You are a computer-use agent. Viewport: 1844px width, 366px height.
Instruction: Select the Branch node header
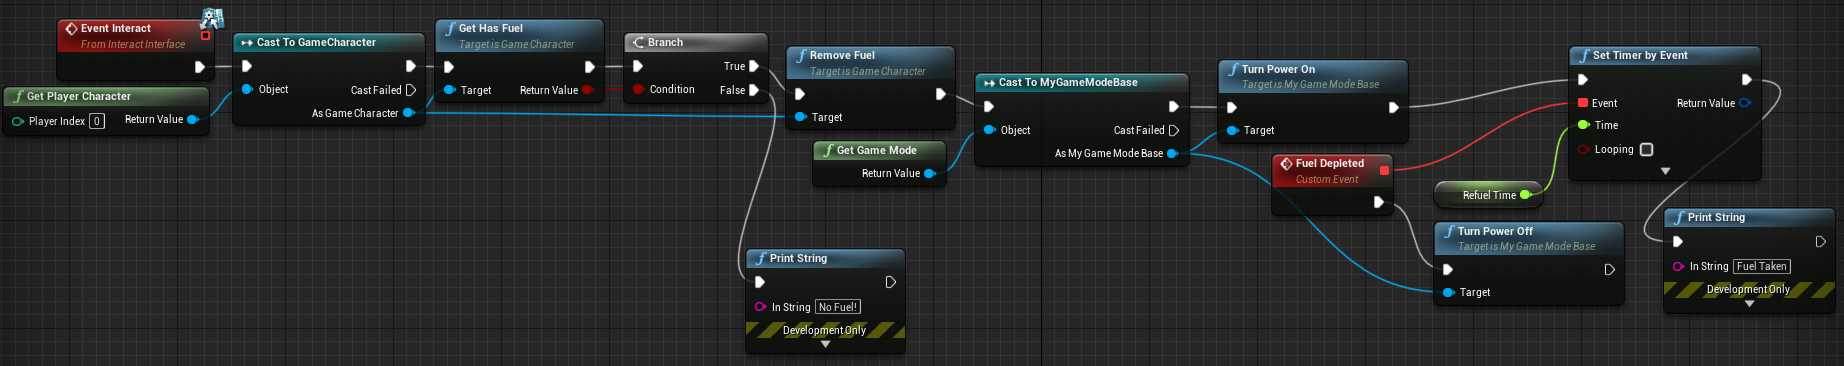[x=696, y=42]
